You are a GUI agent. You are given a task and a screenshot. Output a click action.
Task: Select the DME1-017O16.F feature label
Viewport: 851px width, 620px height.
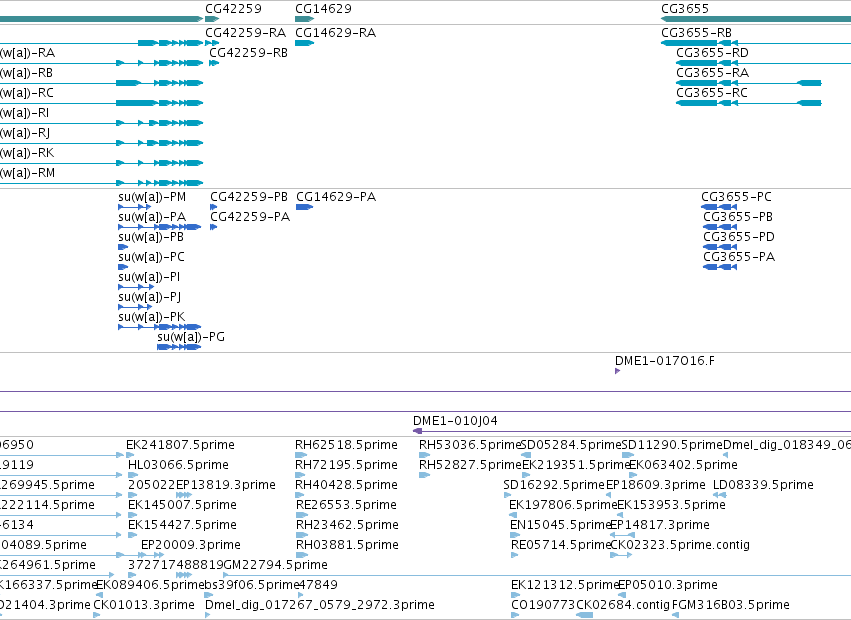665,361
